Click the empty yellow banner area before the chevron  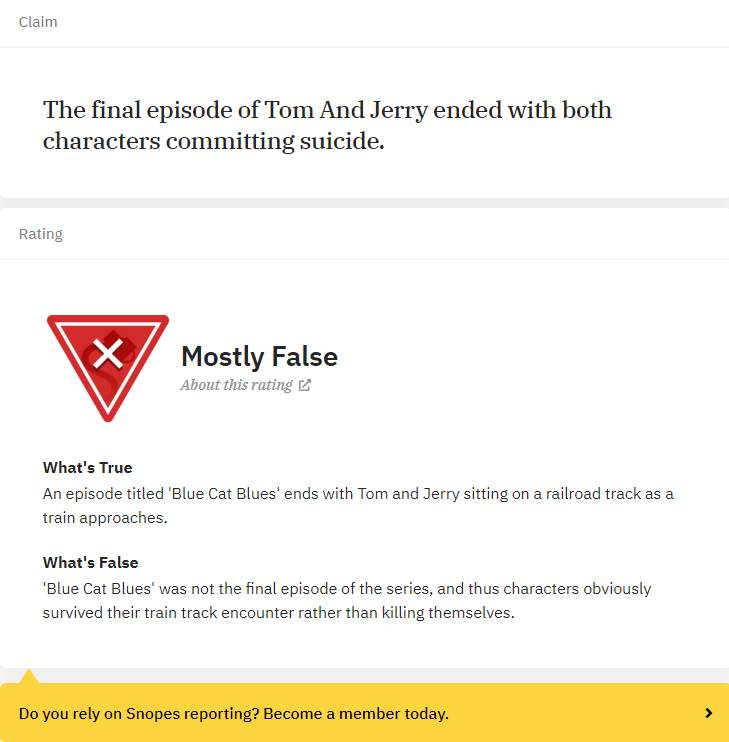click(x=575, y=713)
